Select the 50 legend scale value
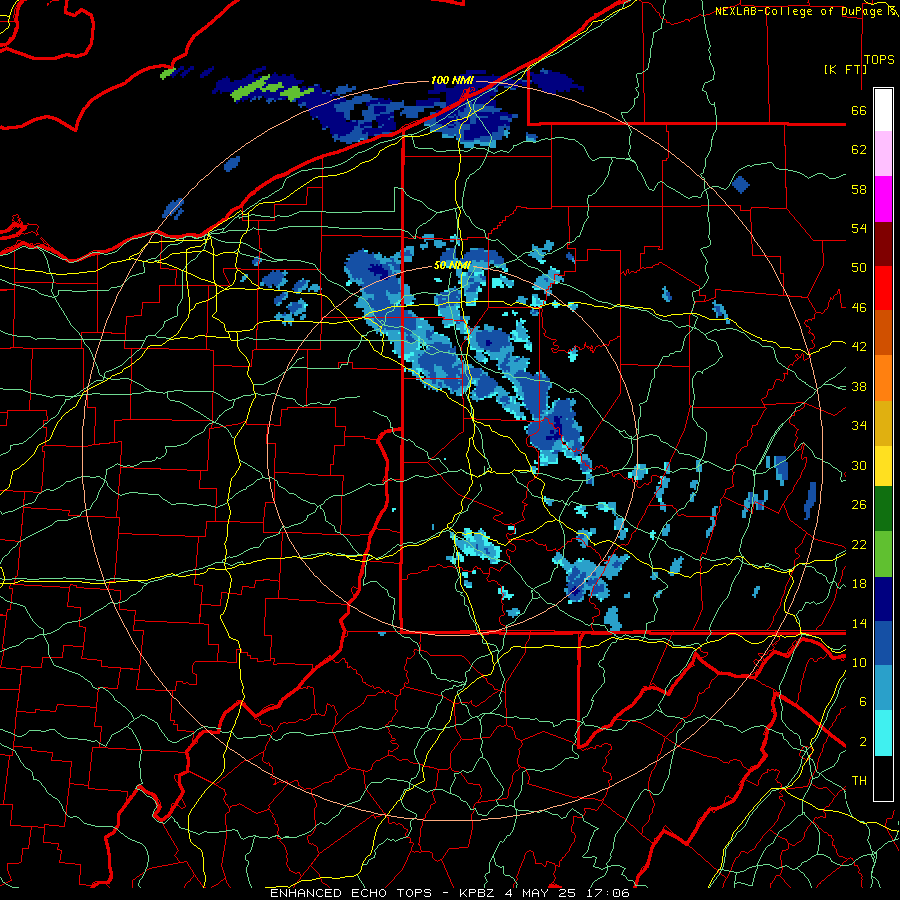Screen dimensions: 900x900 click(x=859, y=268)
